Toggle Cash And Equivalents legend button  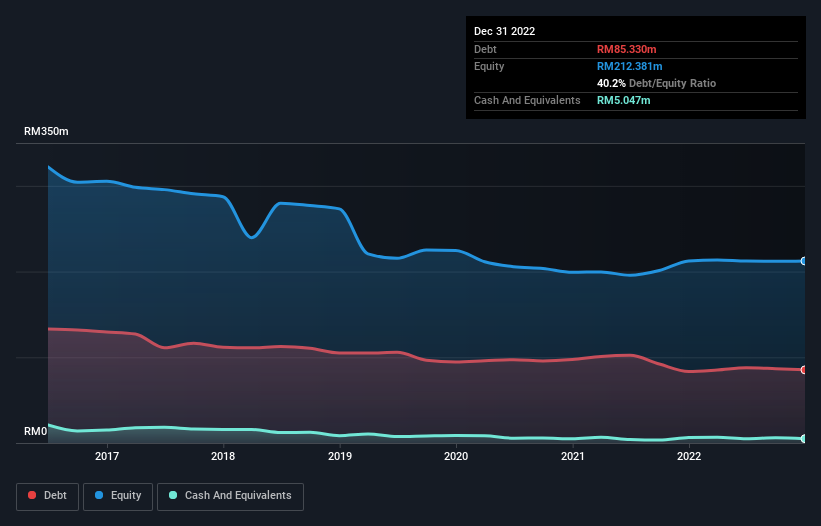pyautogui.click(x=230, y=496)
